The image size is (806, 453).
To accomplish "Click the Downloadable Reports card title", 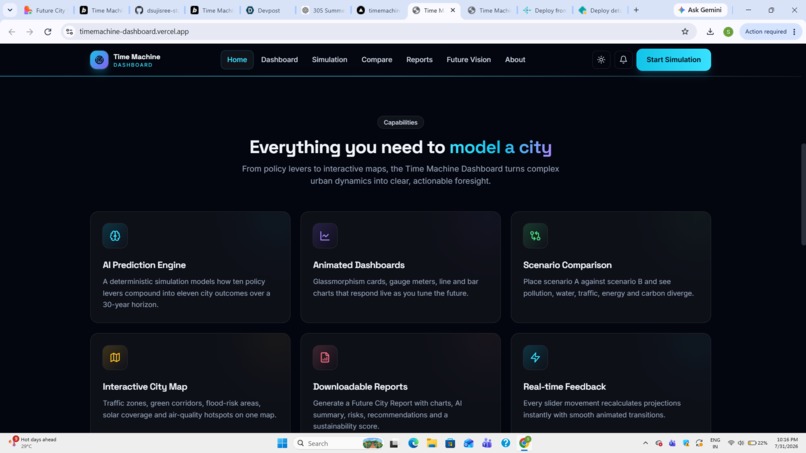I will tap(360, 387).
